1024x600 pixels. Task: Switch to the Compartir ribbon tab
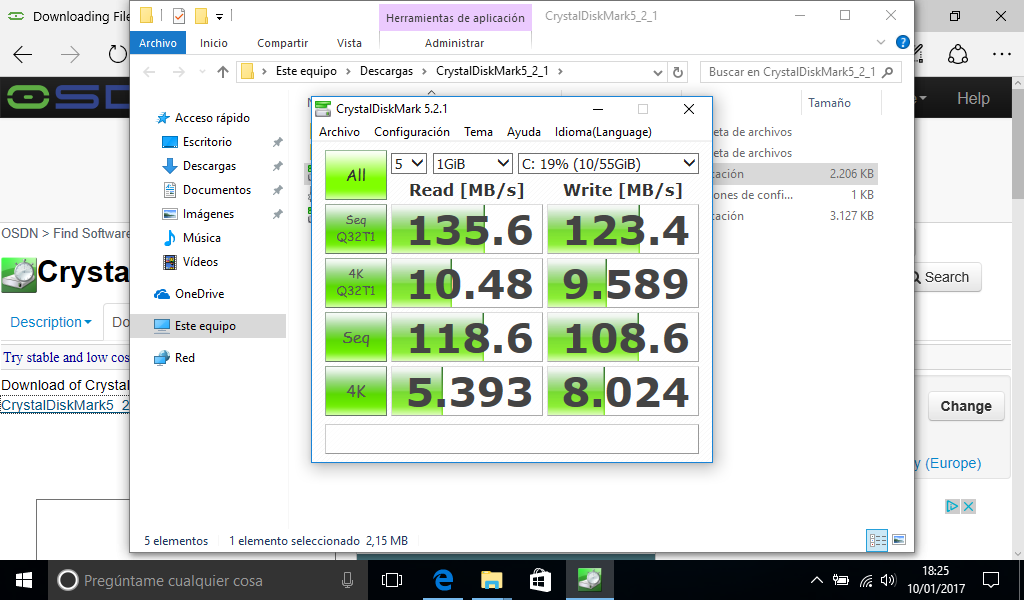coord(283,43)
